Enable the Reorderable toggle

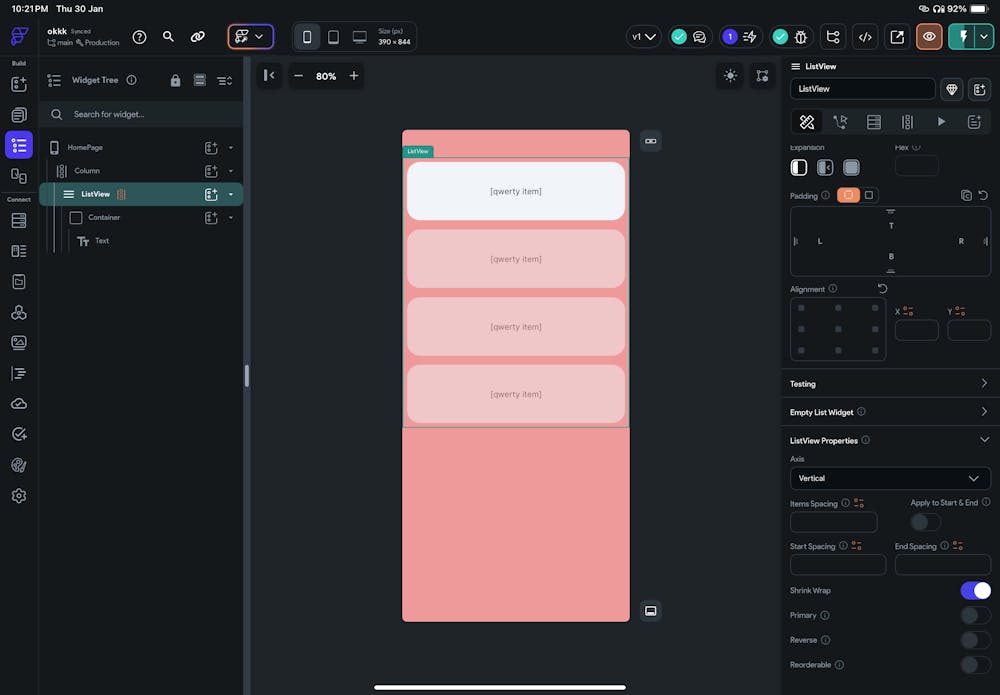coord(975,665)
